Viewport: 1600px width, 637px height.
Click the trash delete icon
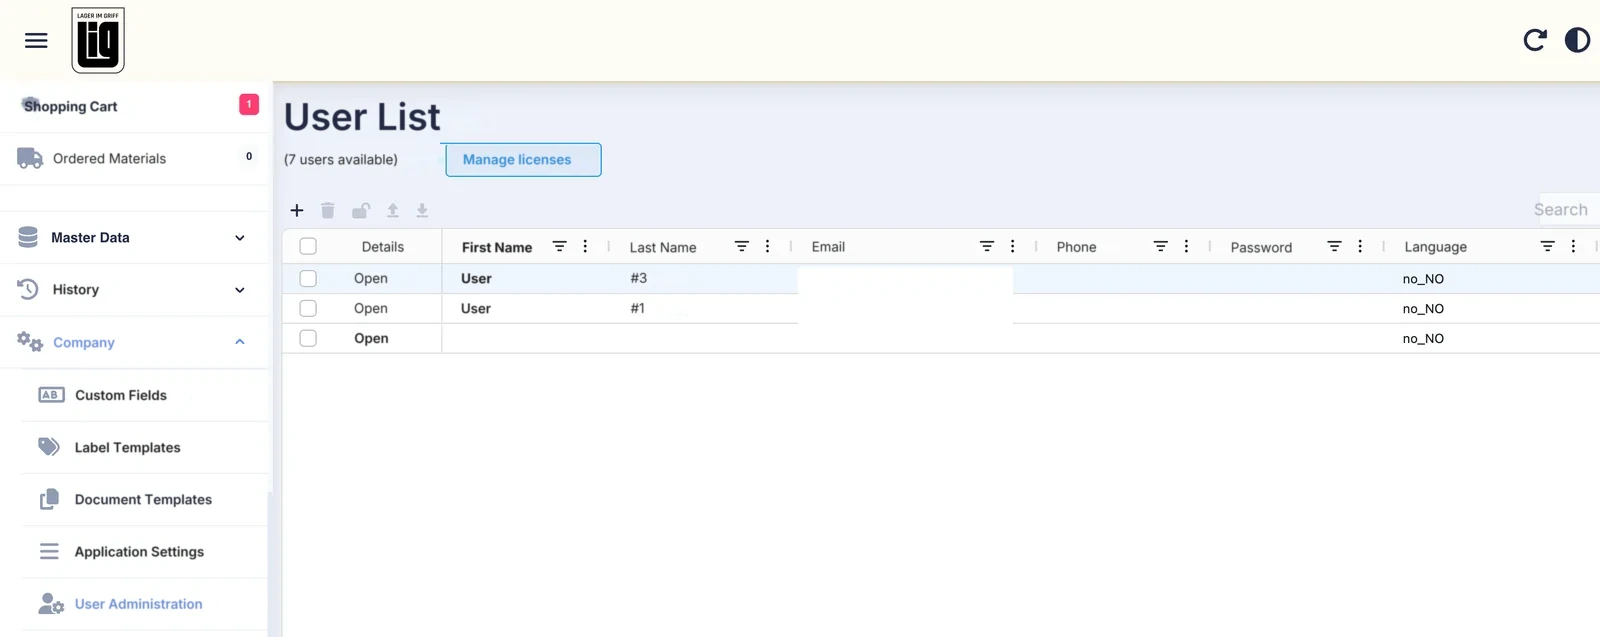328,210
